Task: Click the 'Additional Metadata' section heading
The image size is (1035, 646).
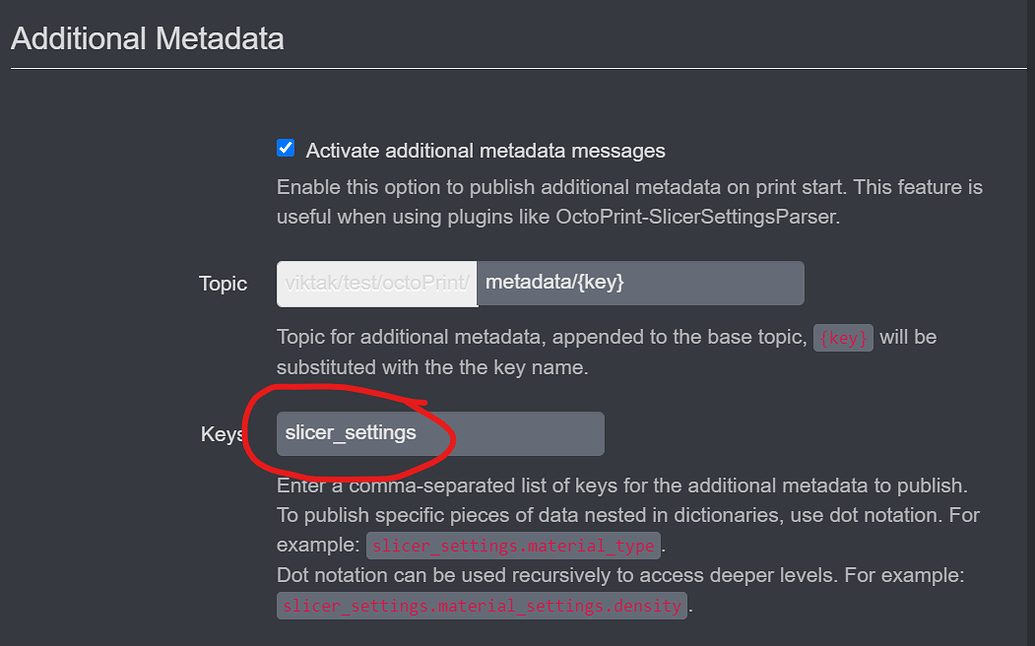Action: tap(146, 38)
